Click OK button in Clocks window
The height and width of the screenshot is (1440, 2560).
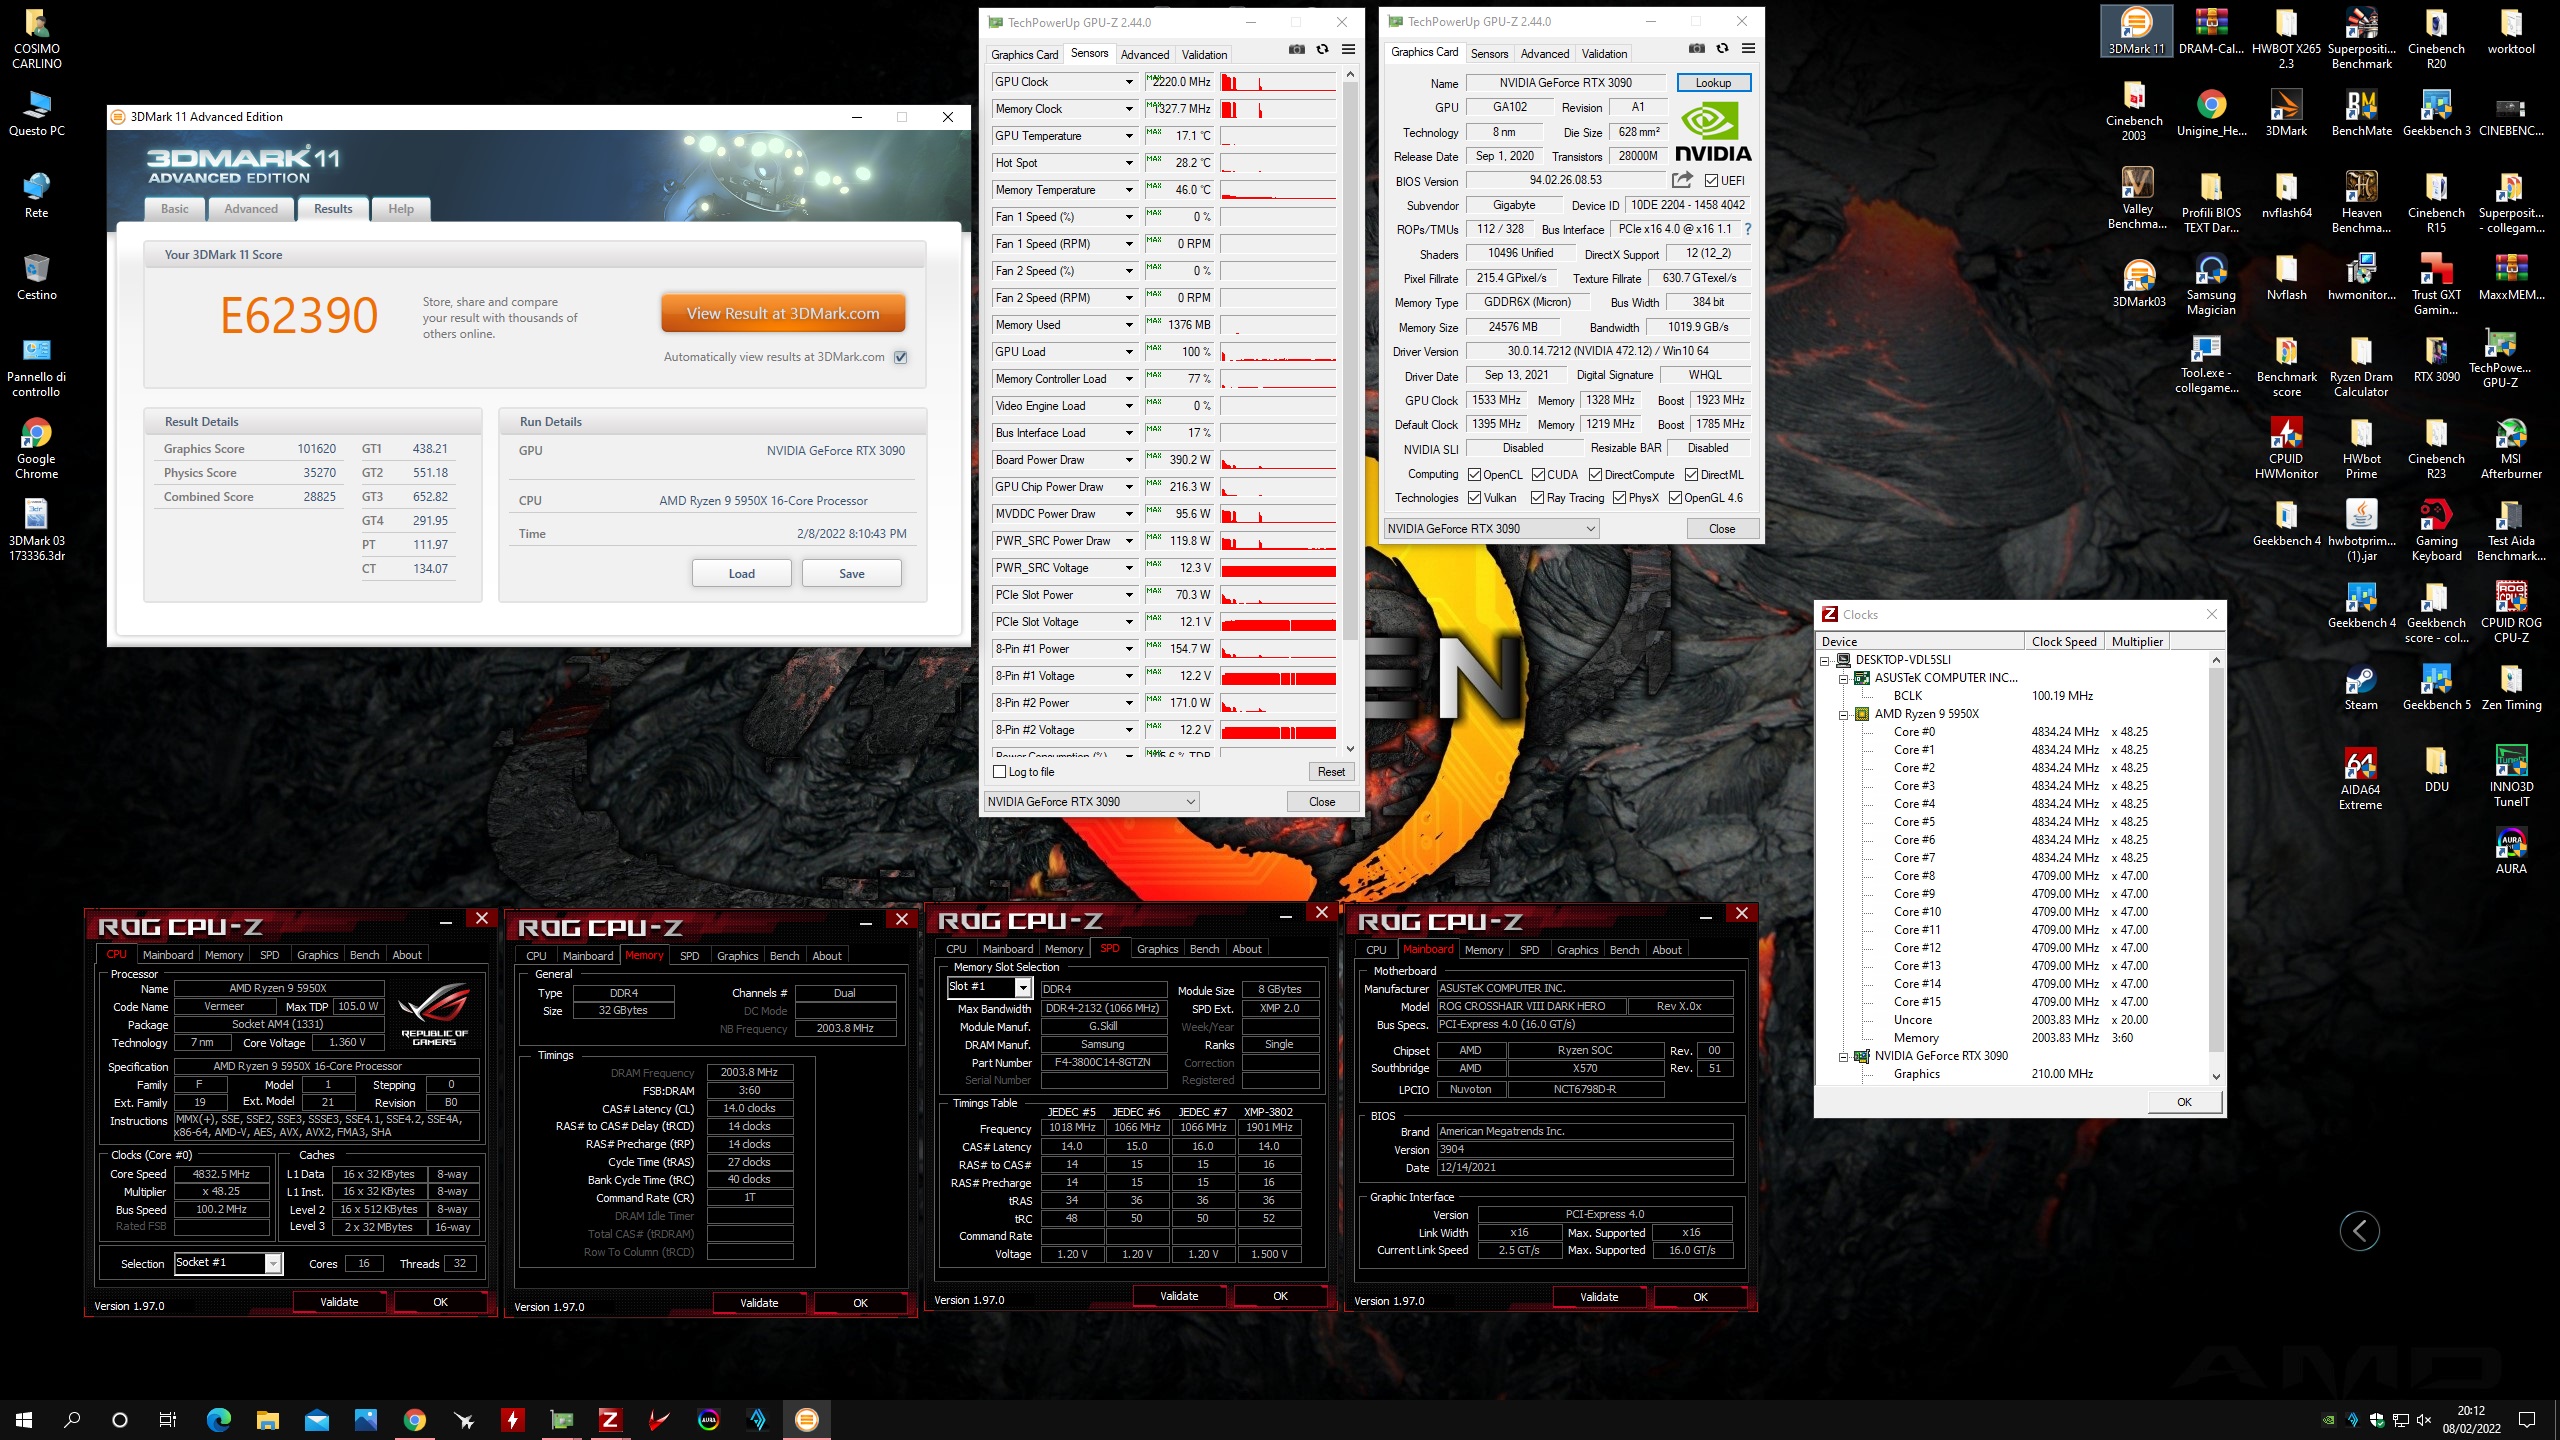pyautogui.click(x=2184, y=1102)
